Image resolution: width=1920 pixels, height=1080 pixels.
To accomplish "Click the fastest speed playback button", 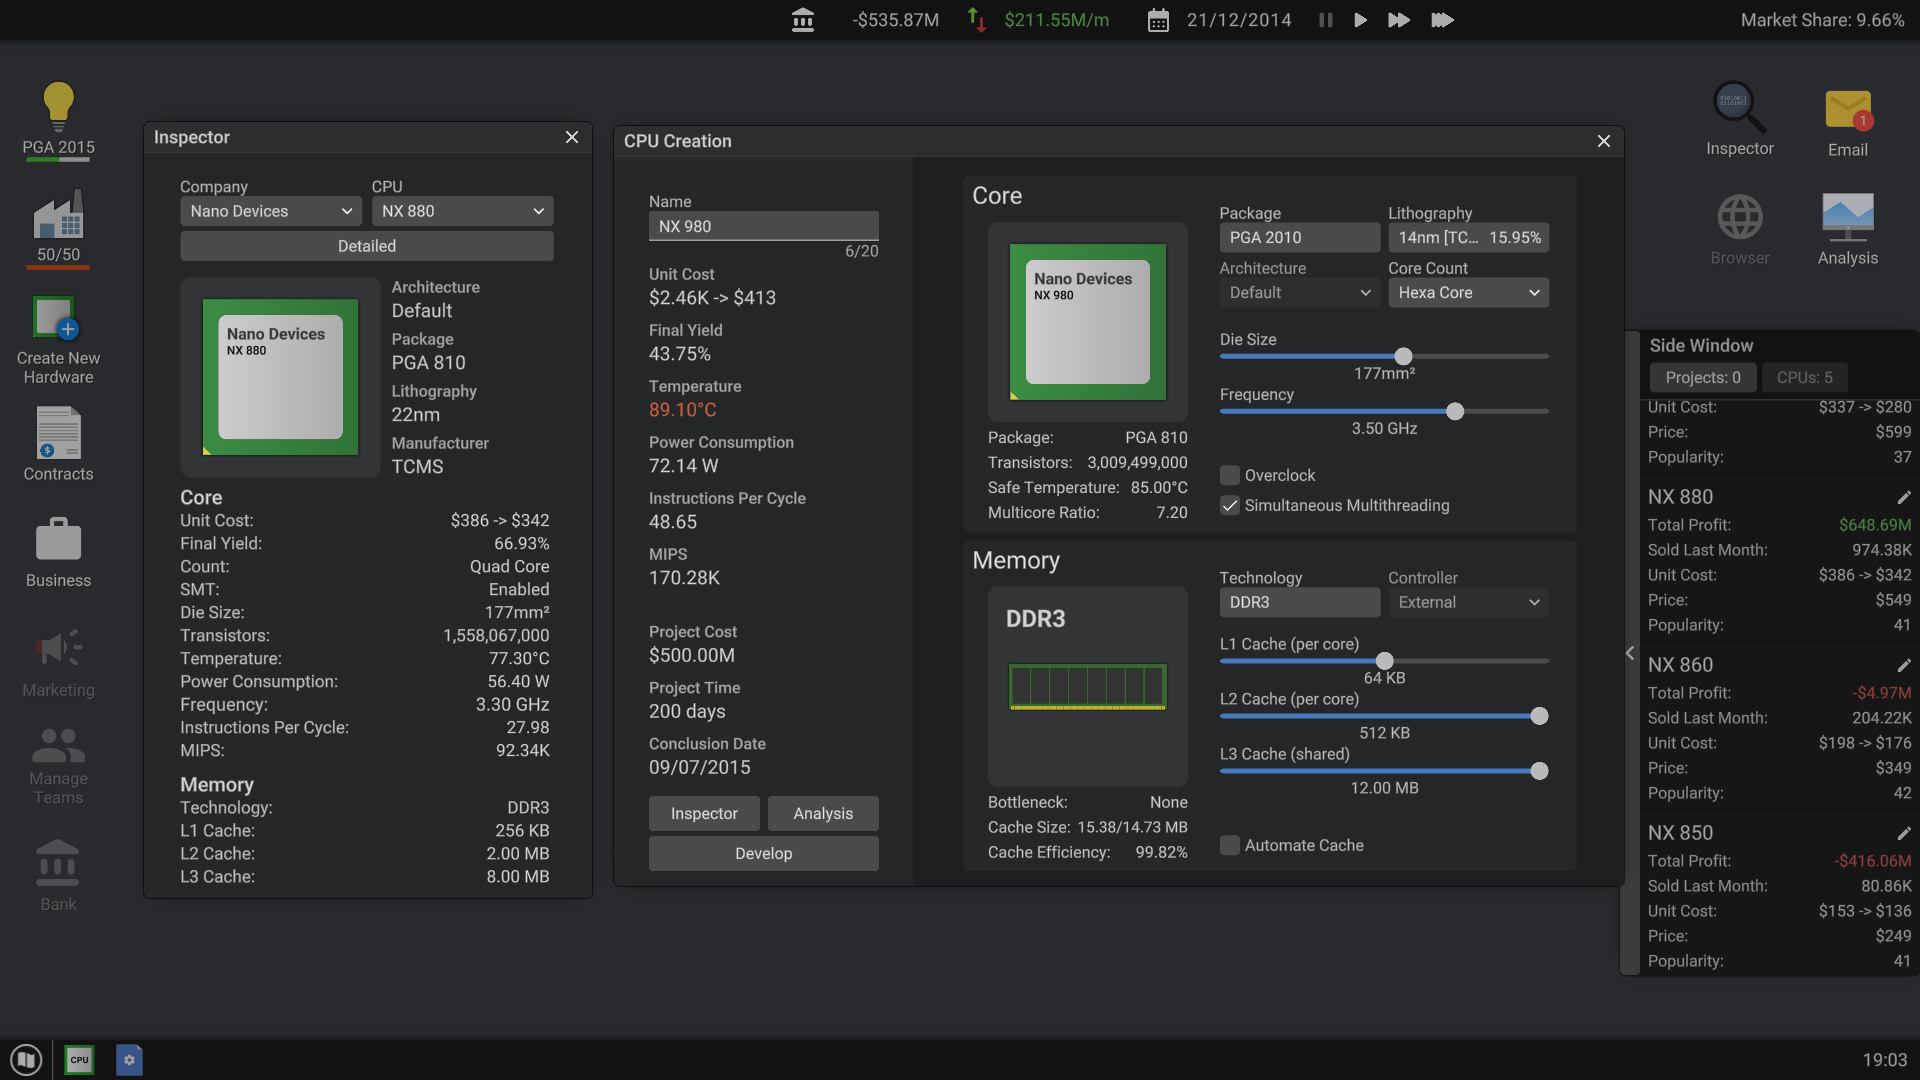I will [x=1441, y=20].
